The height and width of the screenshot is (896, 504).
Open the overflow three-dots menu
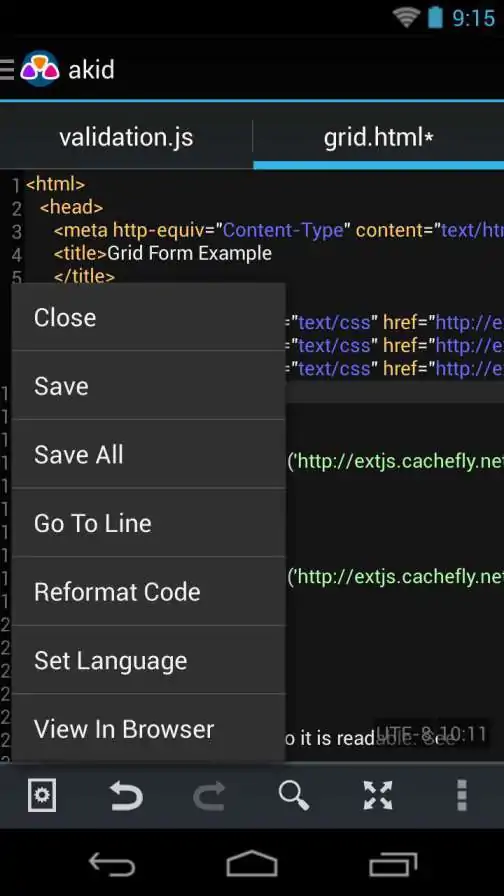(462, 795)
